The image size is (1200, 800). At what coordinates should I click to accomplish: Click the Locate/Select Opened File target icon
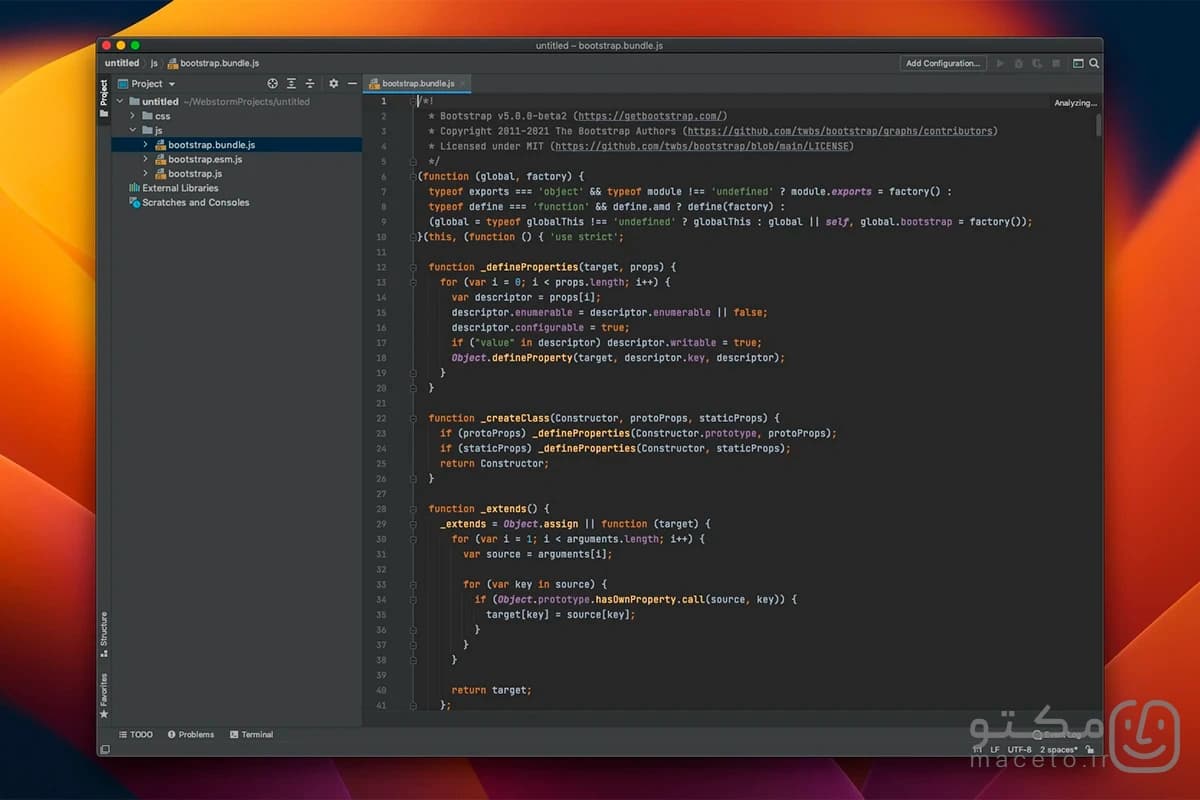272,84
